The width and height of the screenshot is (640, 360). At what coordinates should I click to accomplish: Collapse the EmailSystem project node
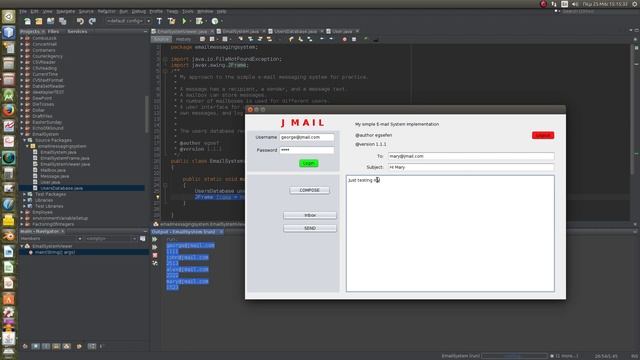click(x=22, y=134)
